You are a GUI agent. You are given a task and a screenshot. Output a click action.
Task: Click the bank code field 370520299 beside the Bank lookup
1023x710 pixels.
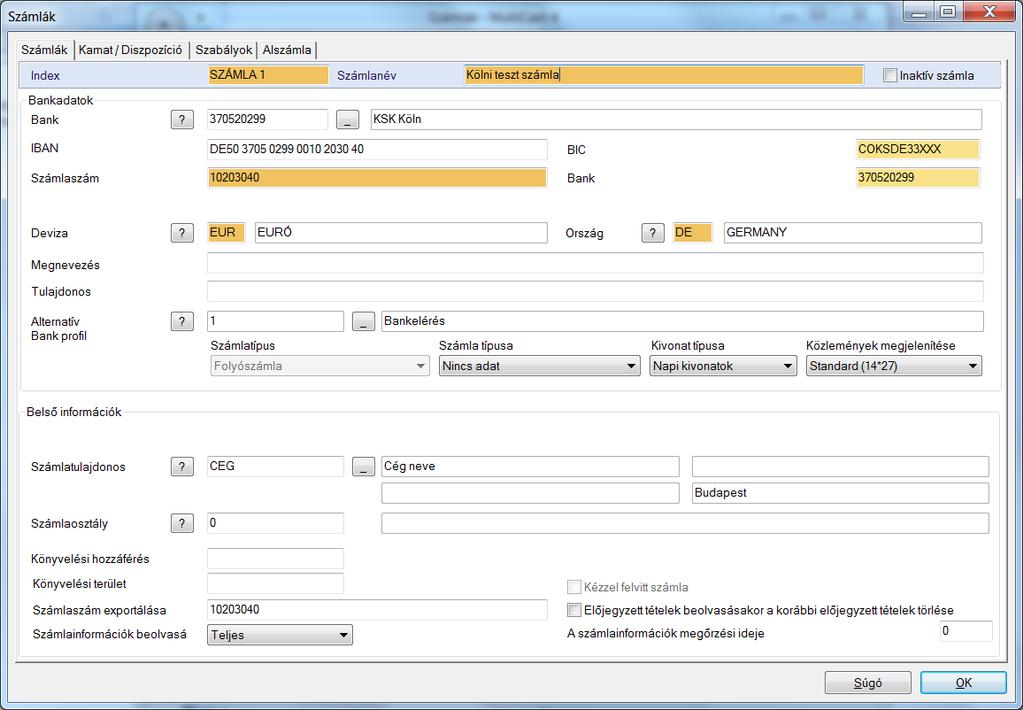click(267, 119)
